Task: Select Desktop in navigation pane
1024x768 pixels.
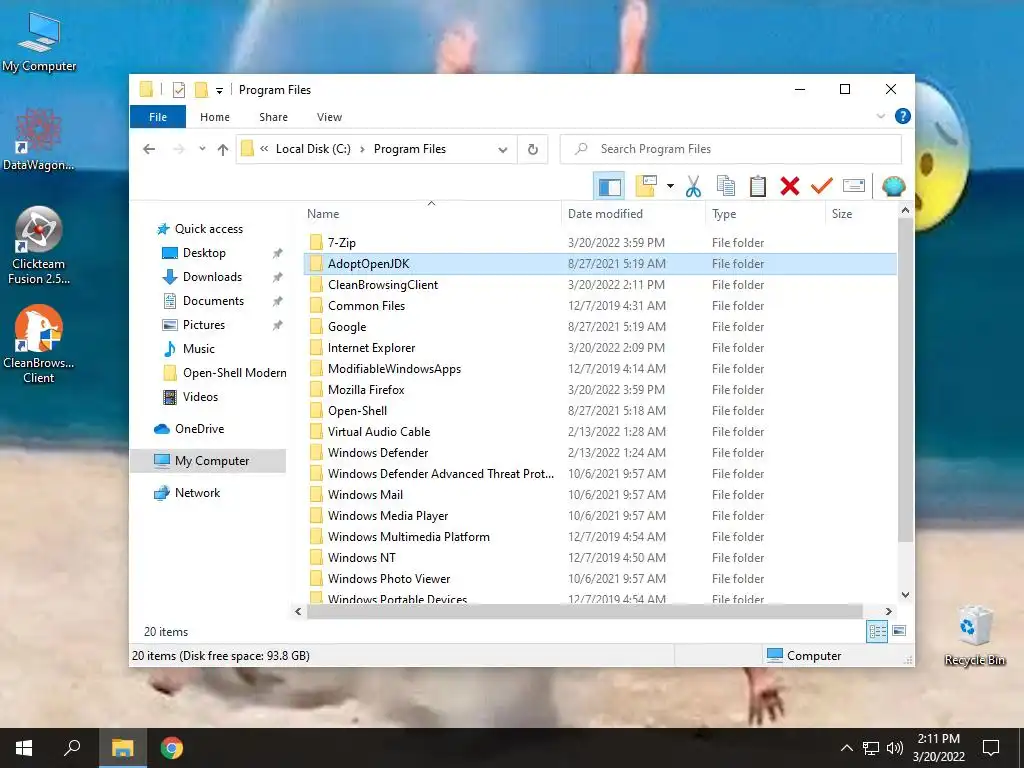Action: pos(204,253)
